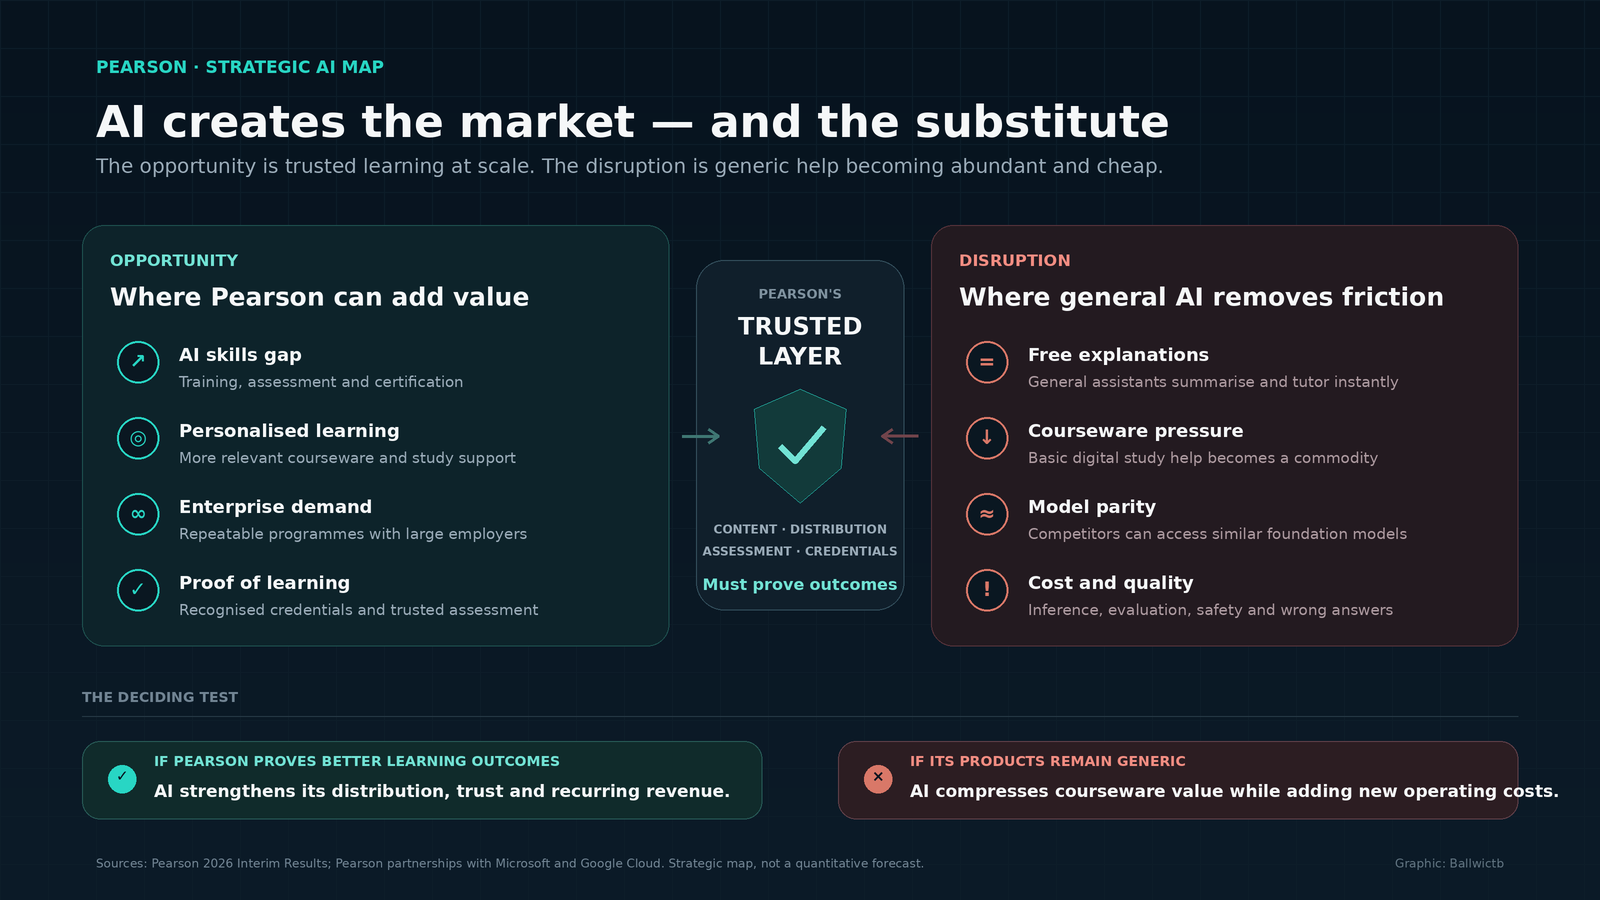Click the 'TRUSTED LAYER' heading

[800, 341]
